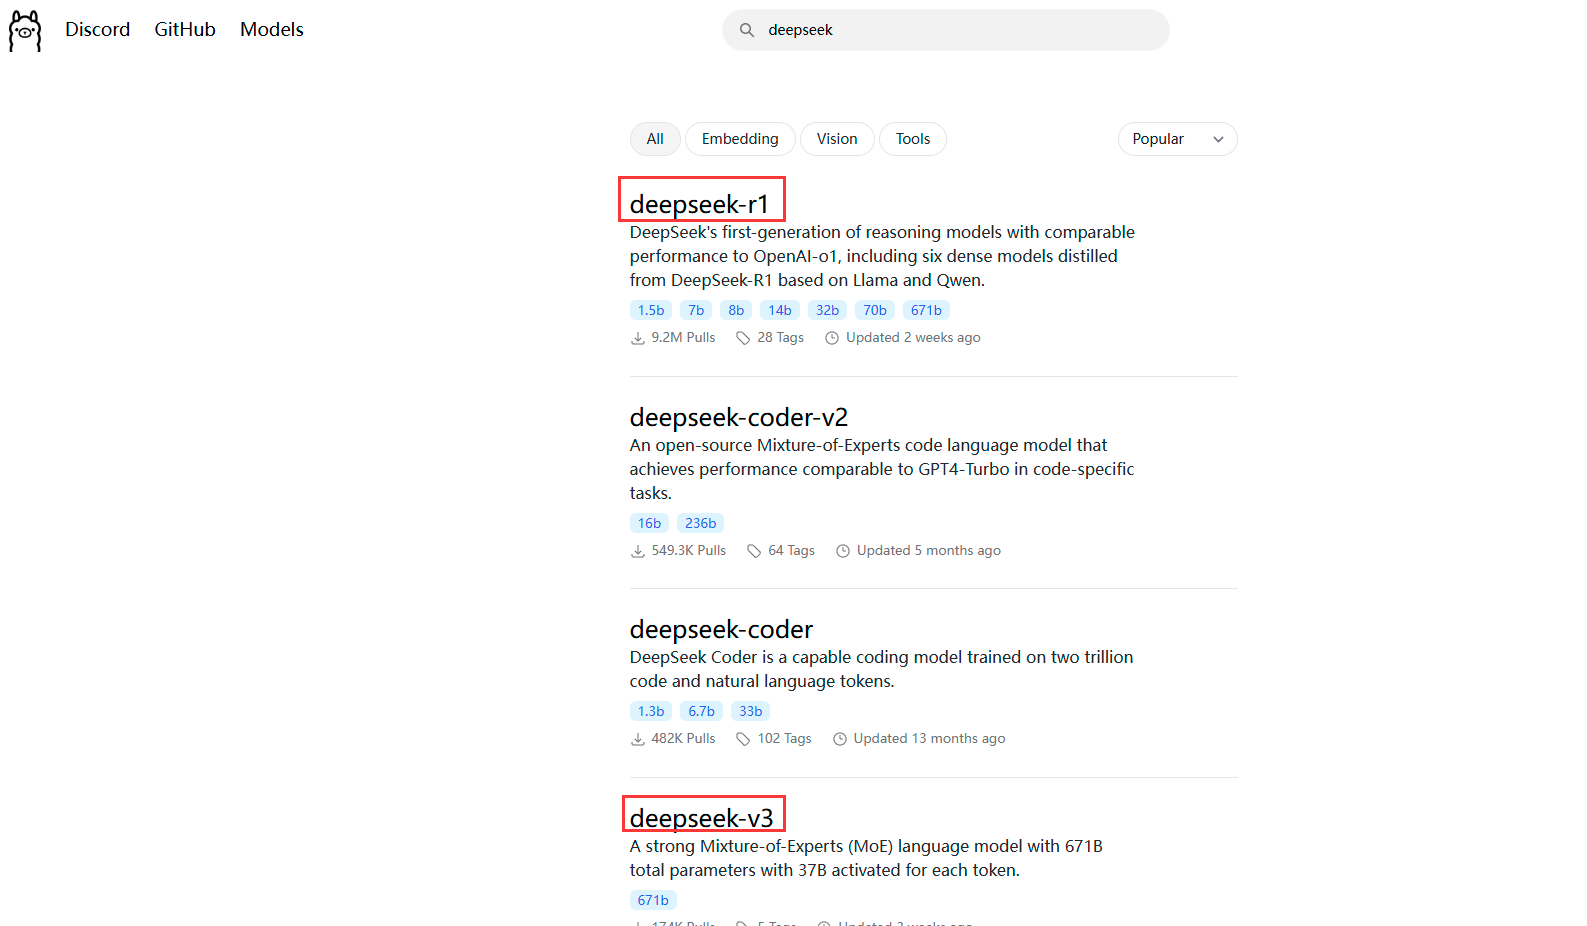Screen dimensions: 1587x926
Task: Open the deepseek-r1 model page
Action: pyautogui.click(x=699, y=204)
